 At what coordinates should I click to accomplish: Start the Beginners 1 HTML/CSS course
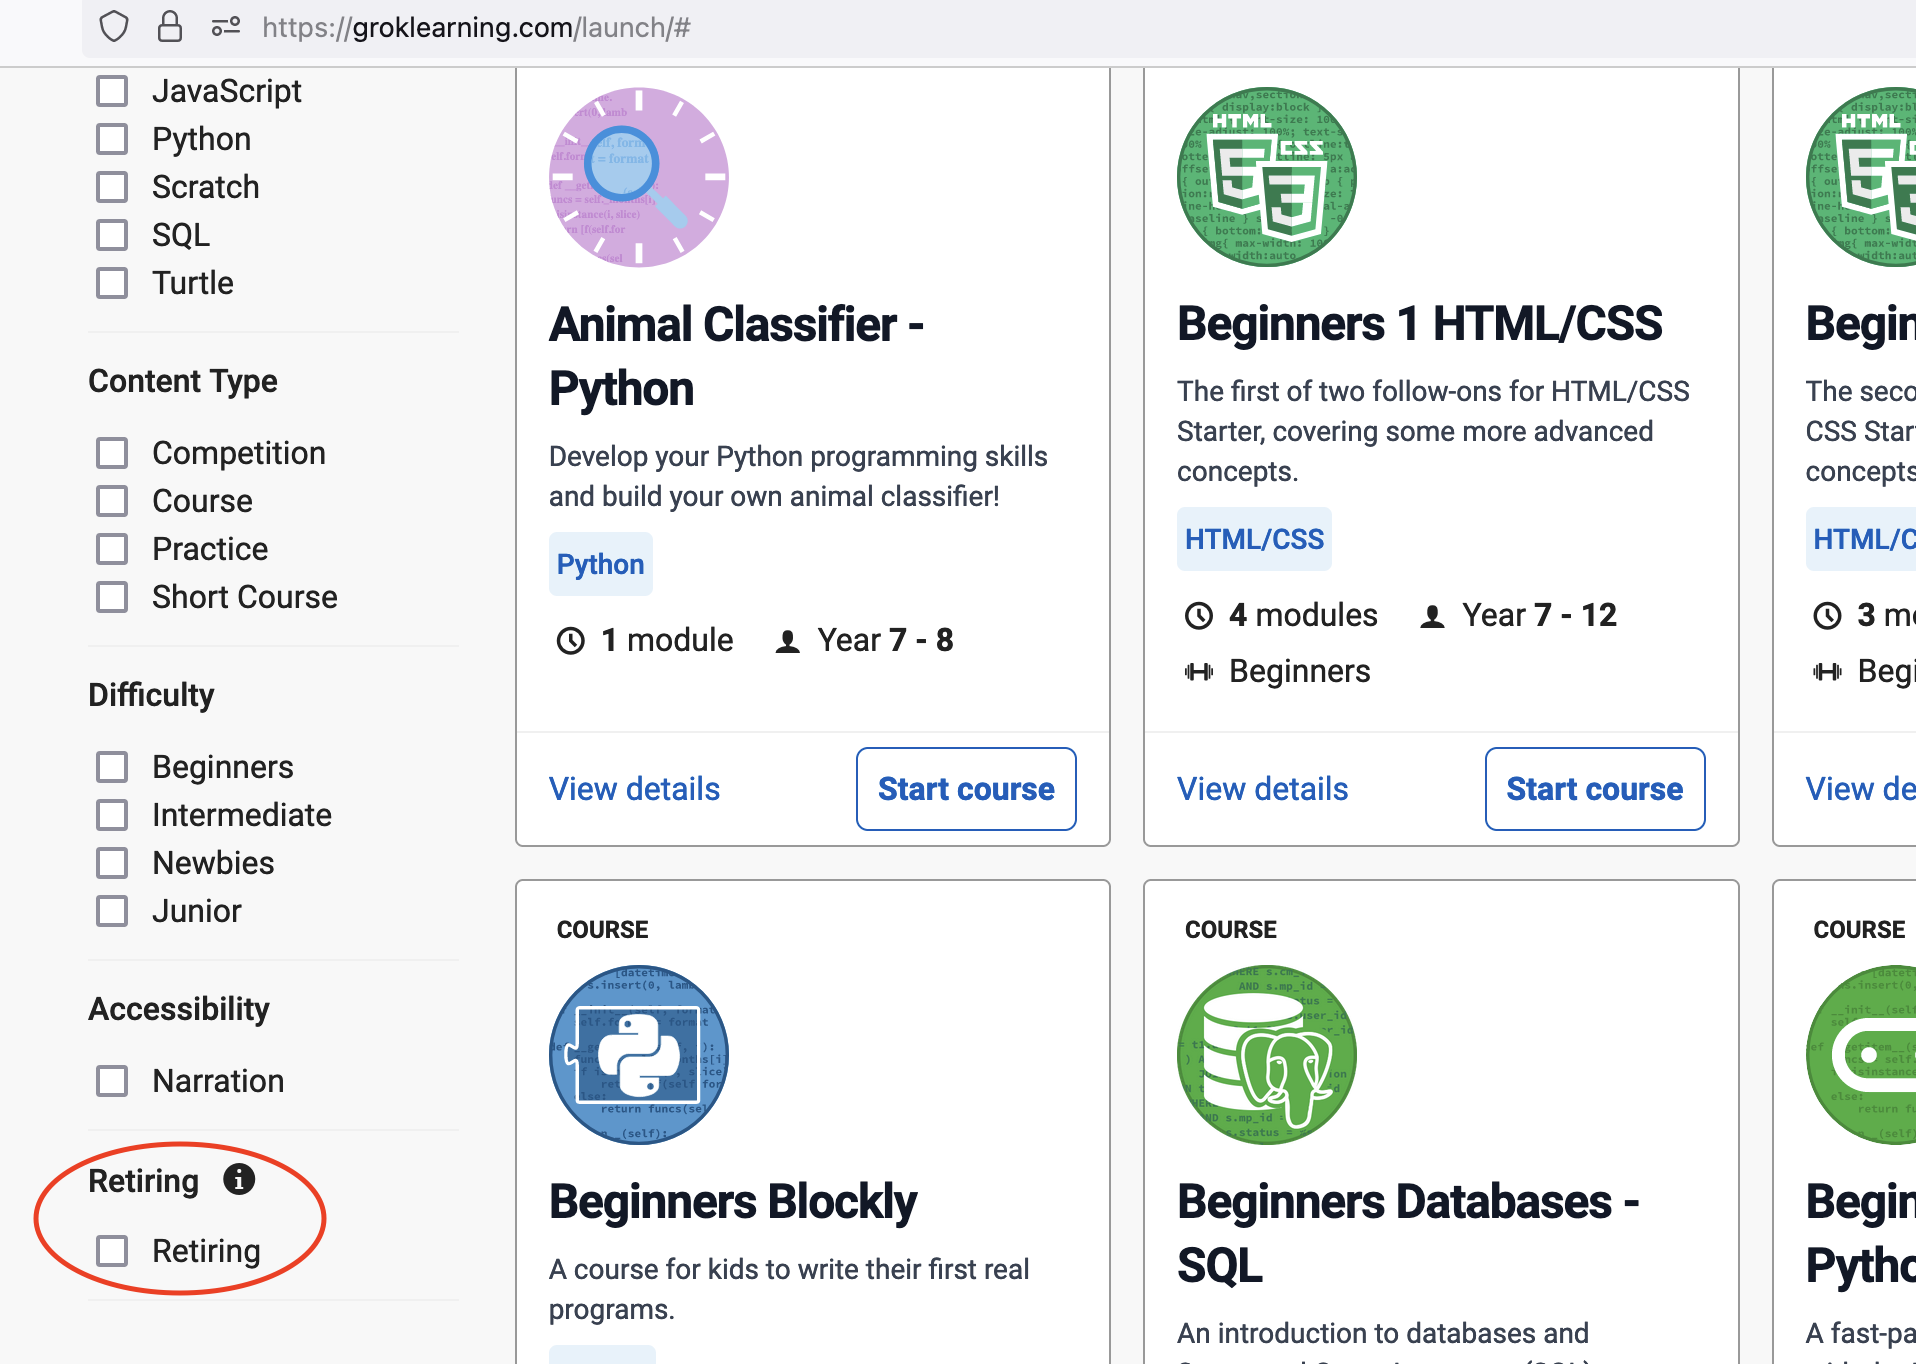(1594, 789)
